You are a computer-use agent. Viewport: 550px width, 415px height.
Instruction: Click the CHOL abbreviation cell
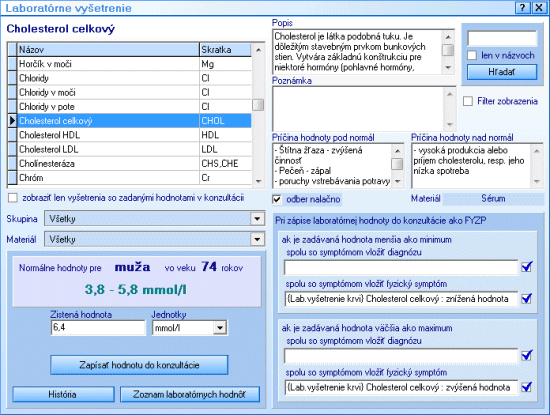pos(225,121)
